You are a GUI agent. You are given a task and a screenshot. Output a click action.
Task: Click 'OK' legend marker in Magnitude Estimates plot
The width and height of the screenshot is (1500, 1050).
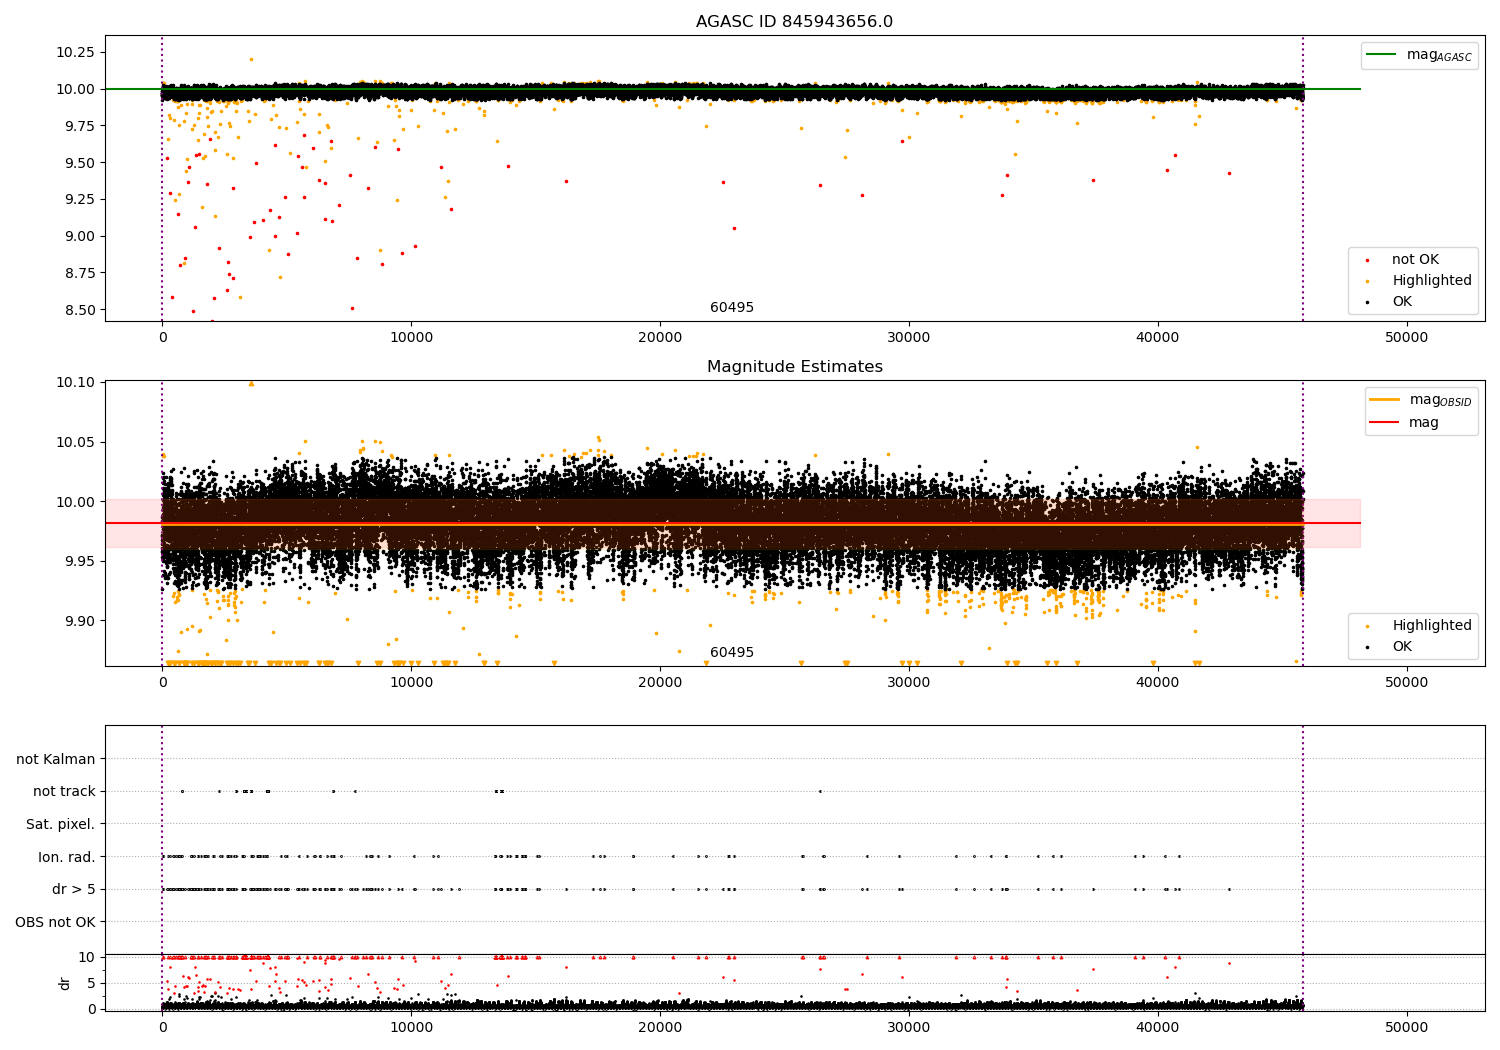click(1368, 648)
